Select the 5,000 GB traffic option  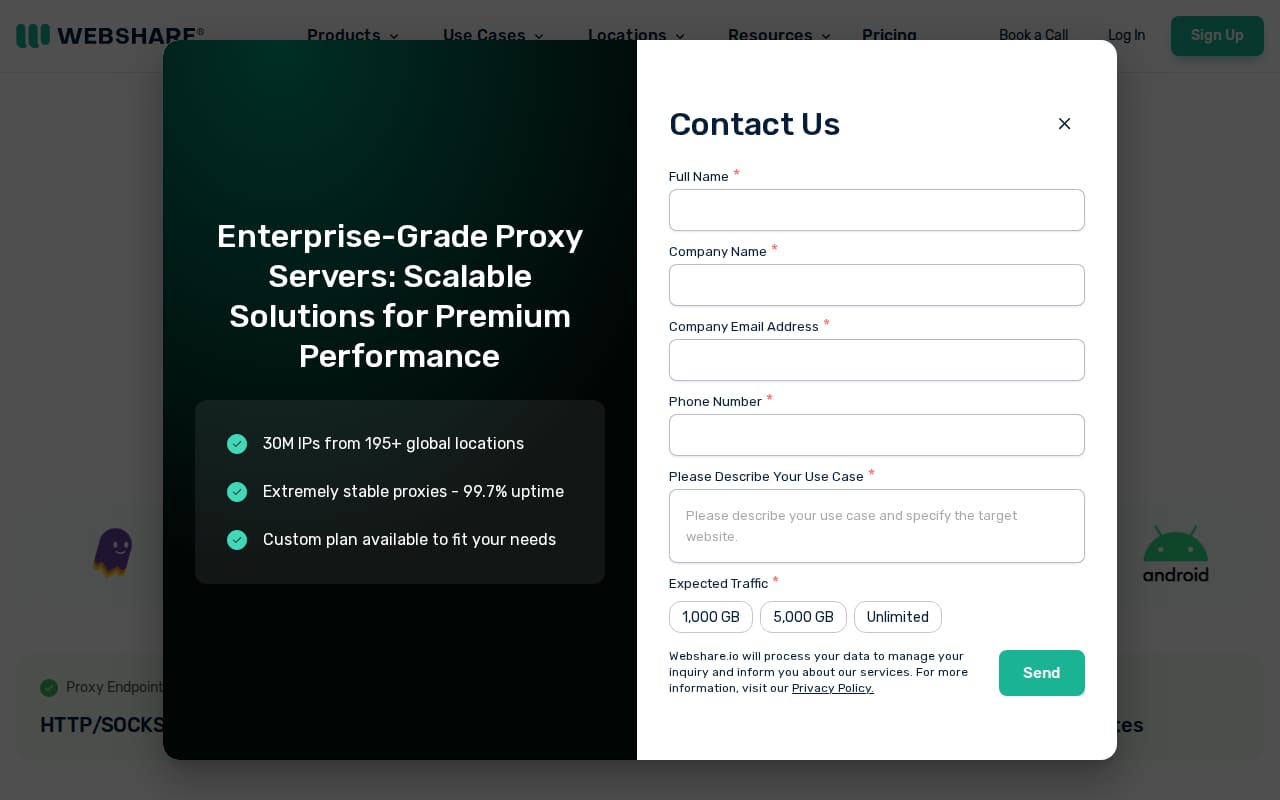coord(803,617)
